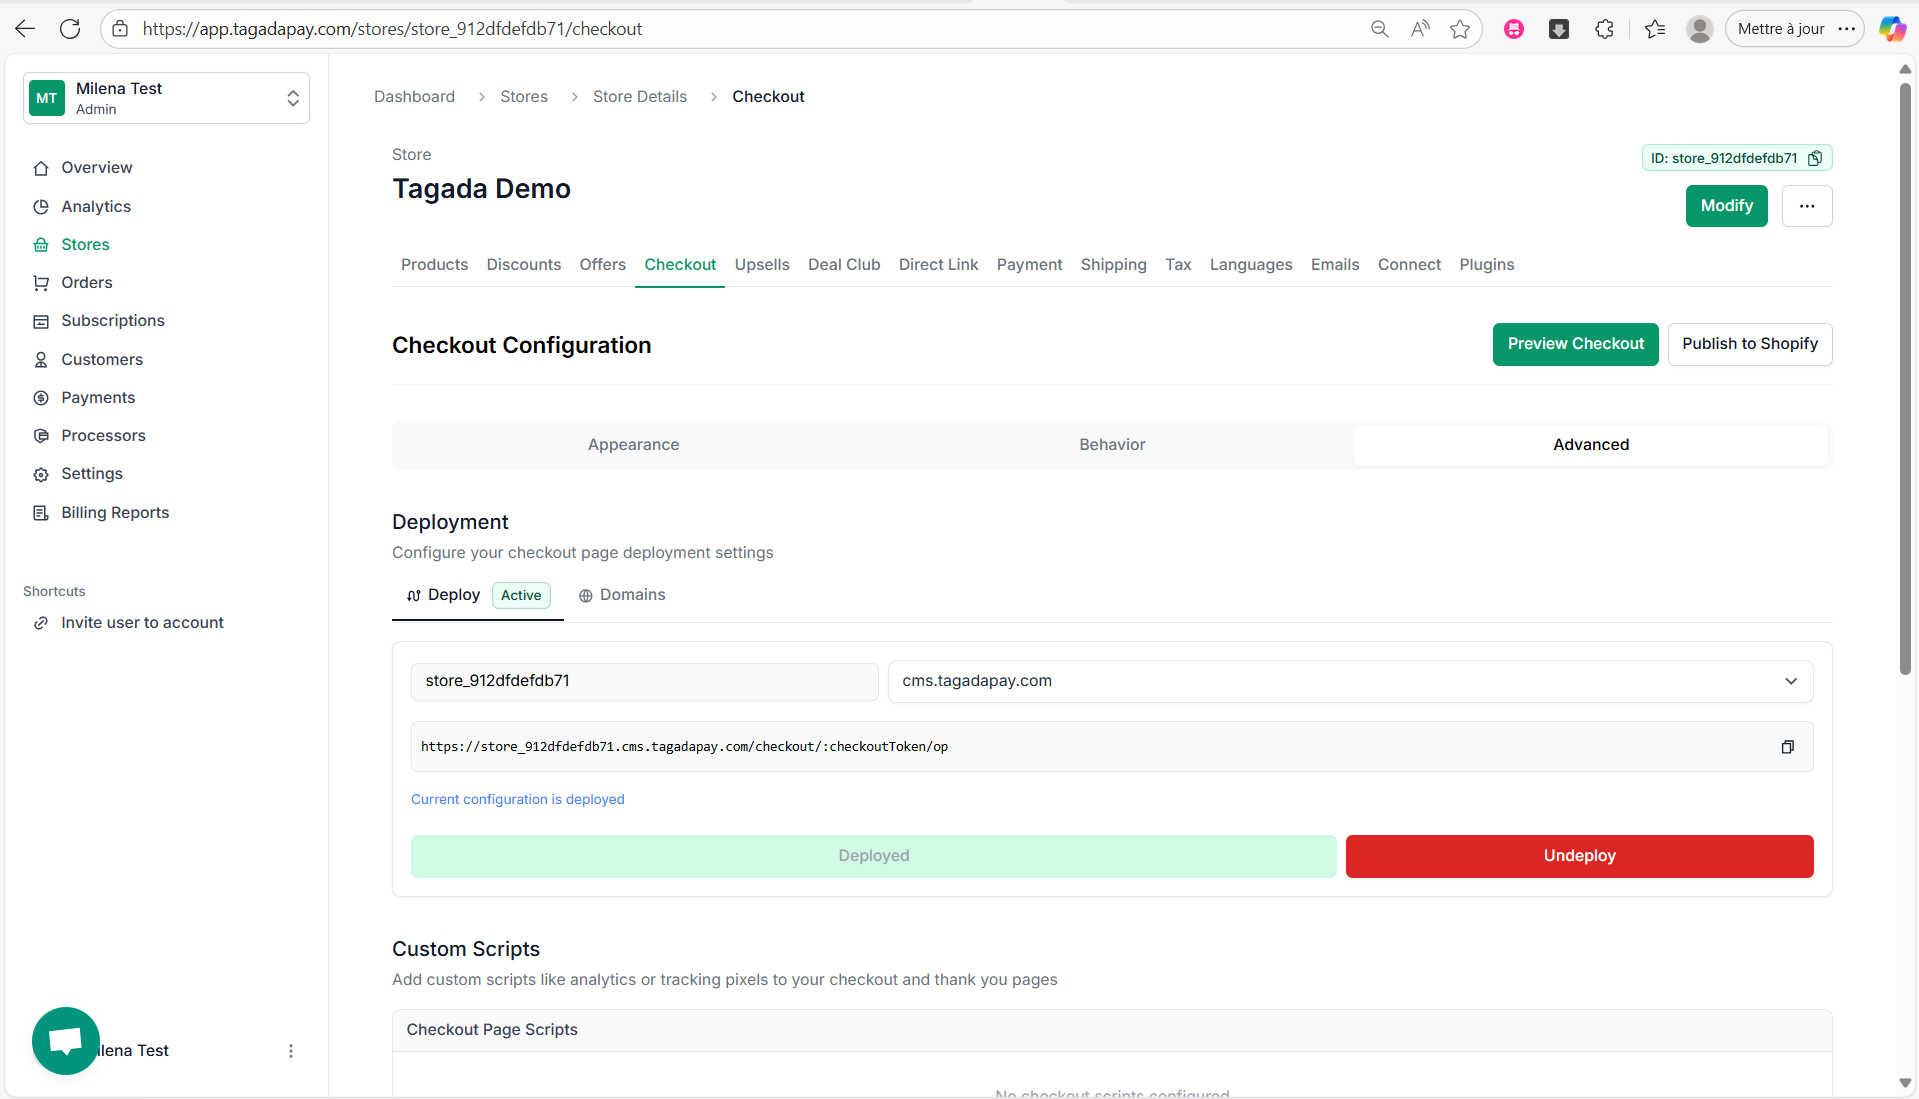Click the download extension icon
1919x1099 pixels.
pos(1559,29)
